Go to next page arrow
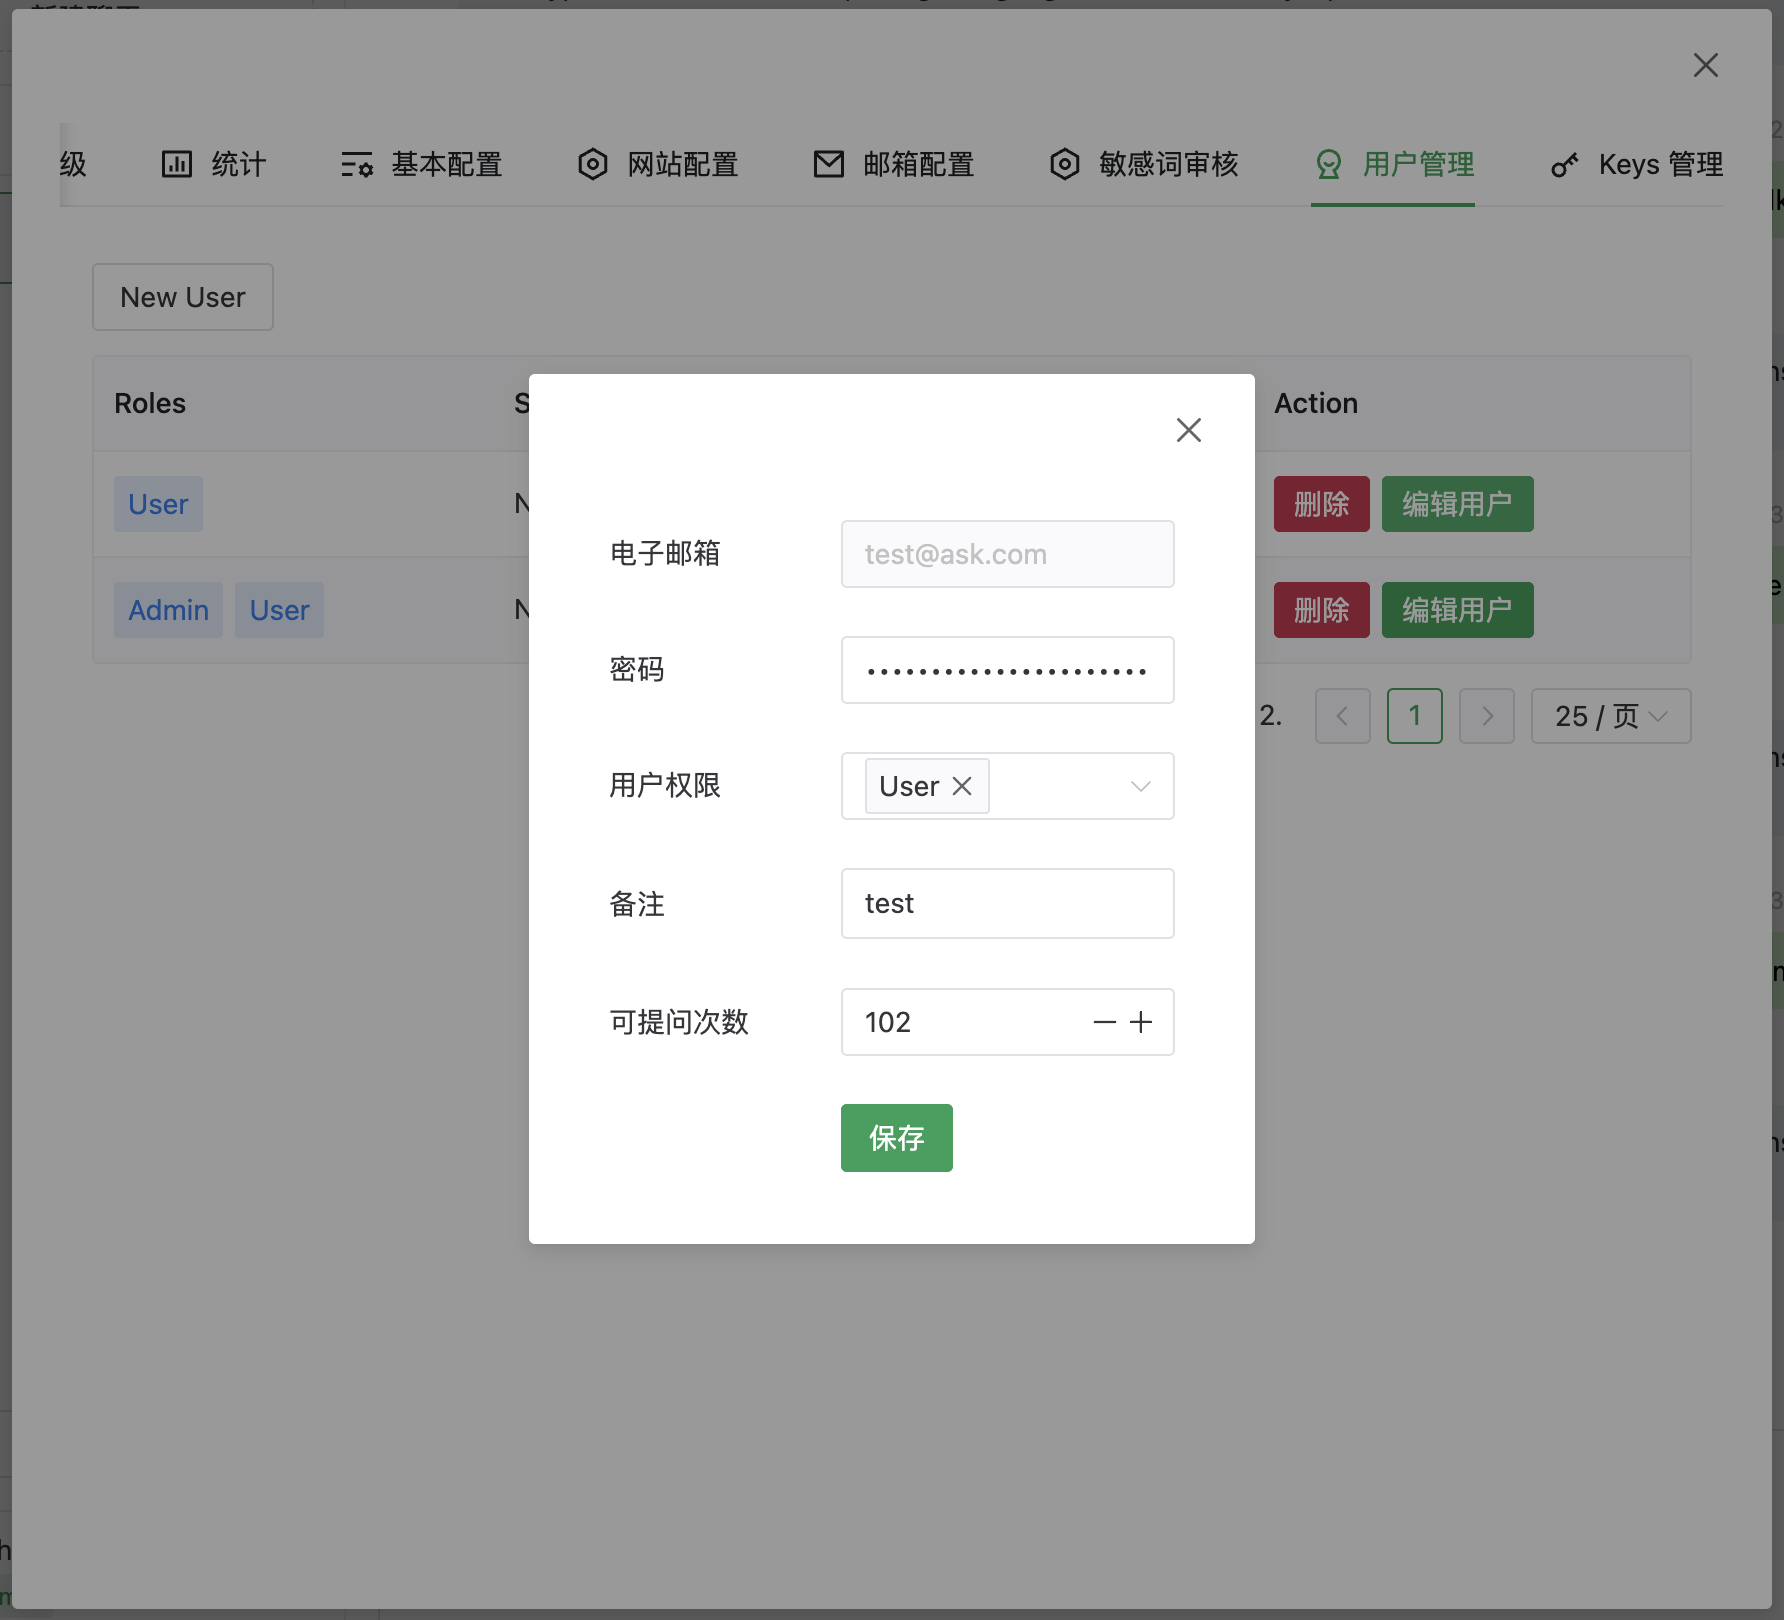This screenshot has width=1784, height=1620. point(1486,716)
